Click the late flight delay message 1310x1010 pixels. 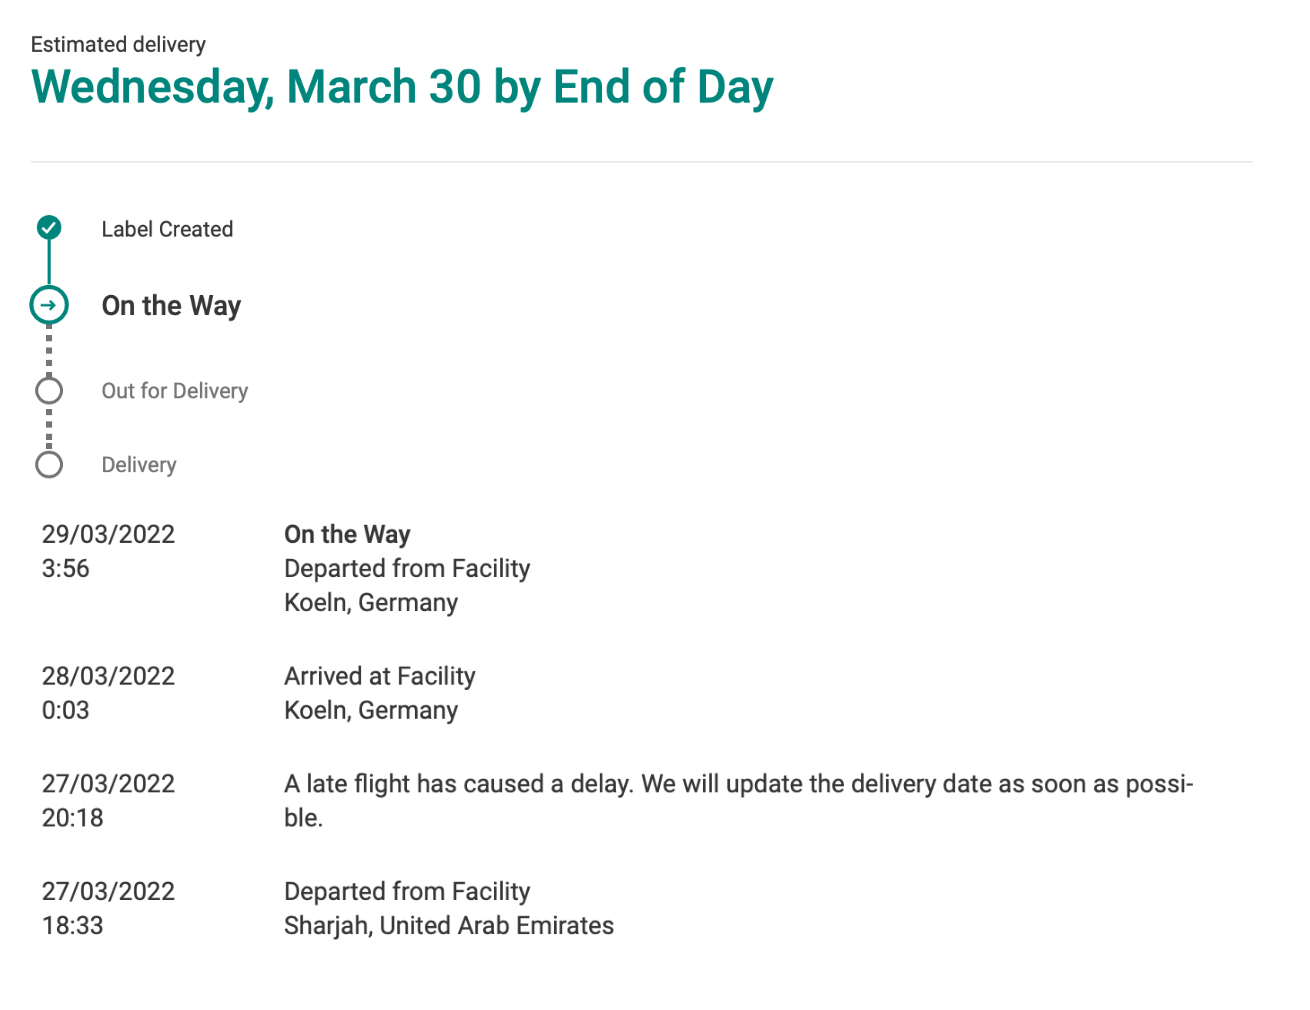click(x=739, y=800)
